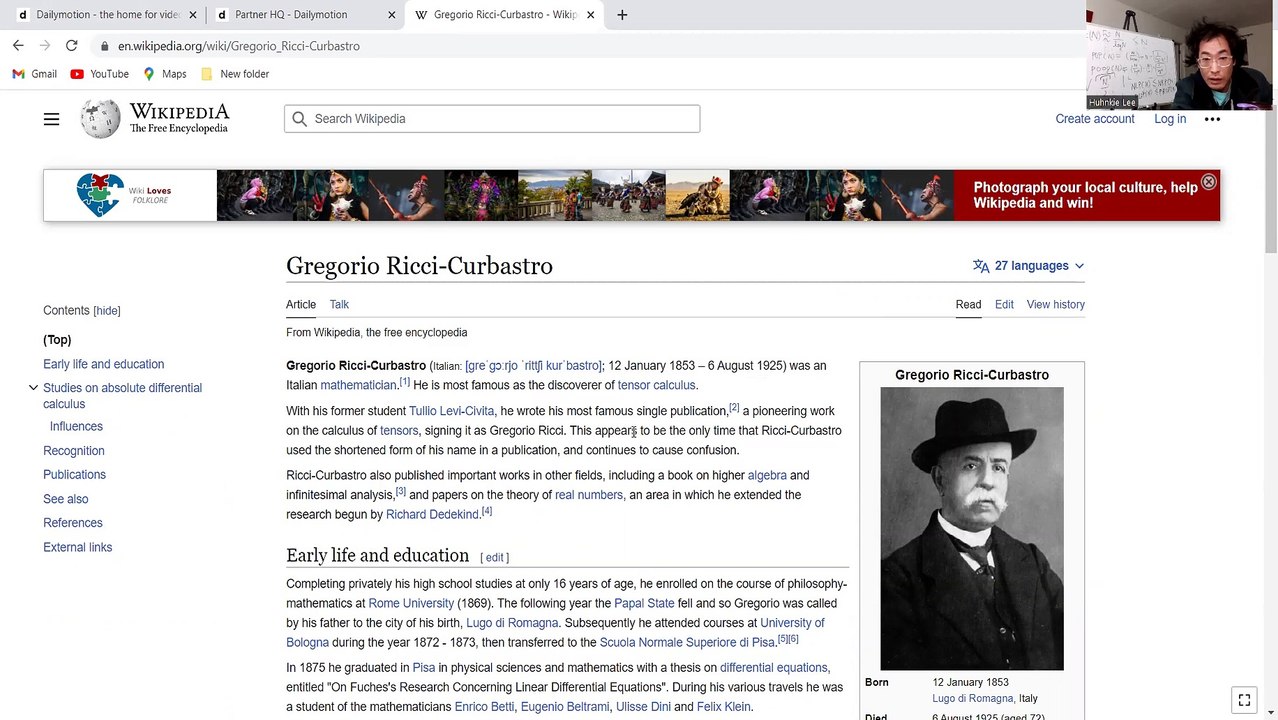Jump to (Top) in contents
The image size is (1278, 720).
(57, 340)
